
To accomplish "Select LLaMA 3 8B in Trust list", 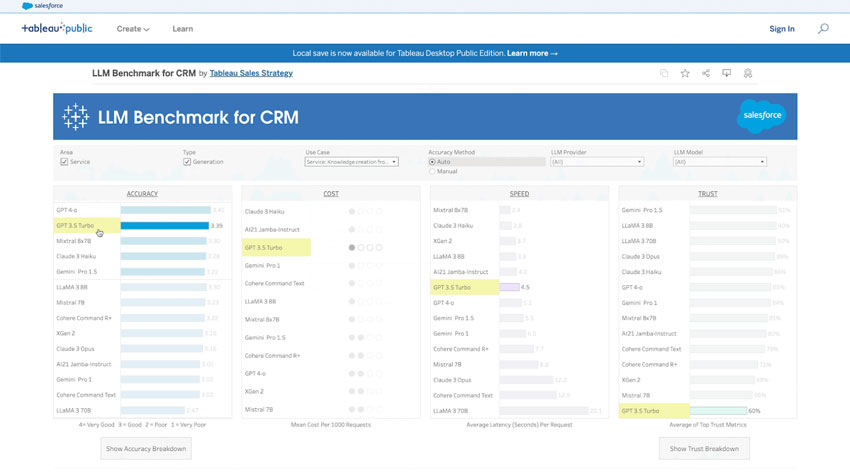I will (637, 226).
